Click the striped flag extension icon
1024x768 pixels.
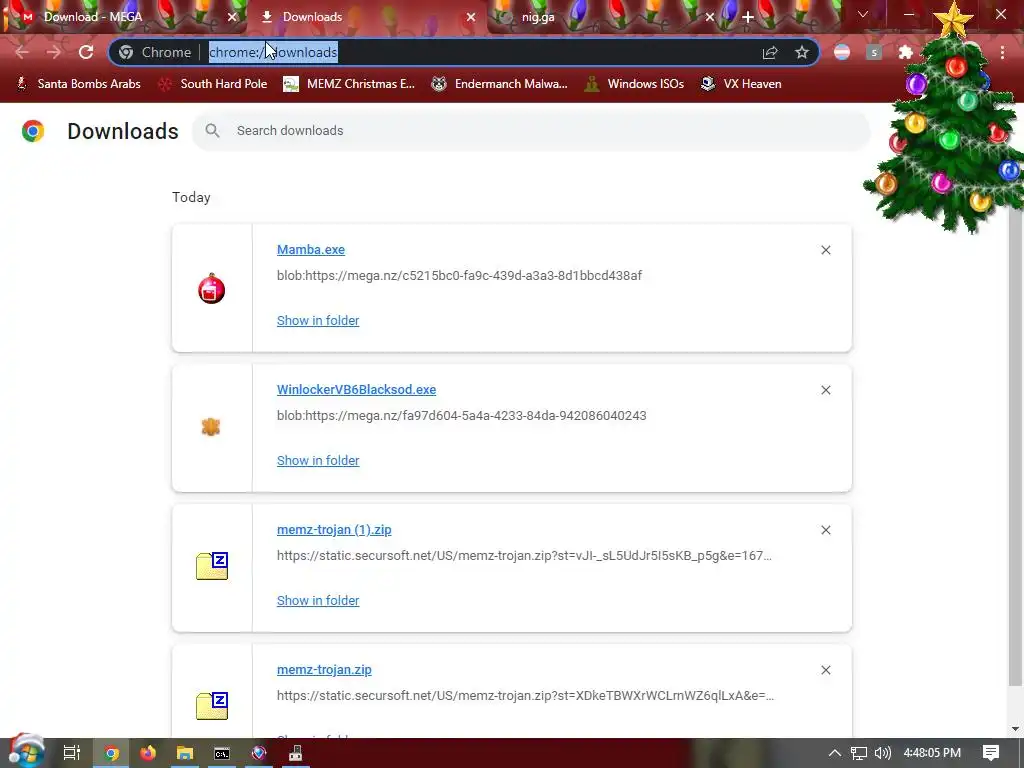pyautogui.click(x=842, y=52)
